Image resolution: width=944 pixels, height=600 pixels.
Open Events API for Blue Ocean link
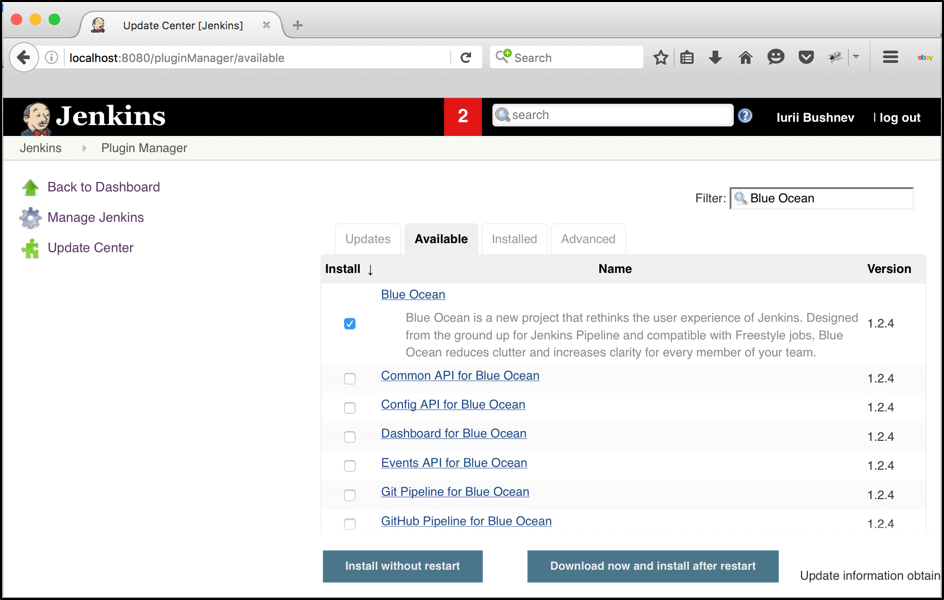click(454, 463)
